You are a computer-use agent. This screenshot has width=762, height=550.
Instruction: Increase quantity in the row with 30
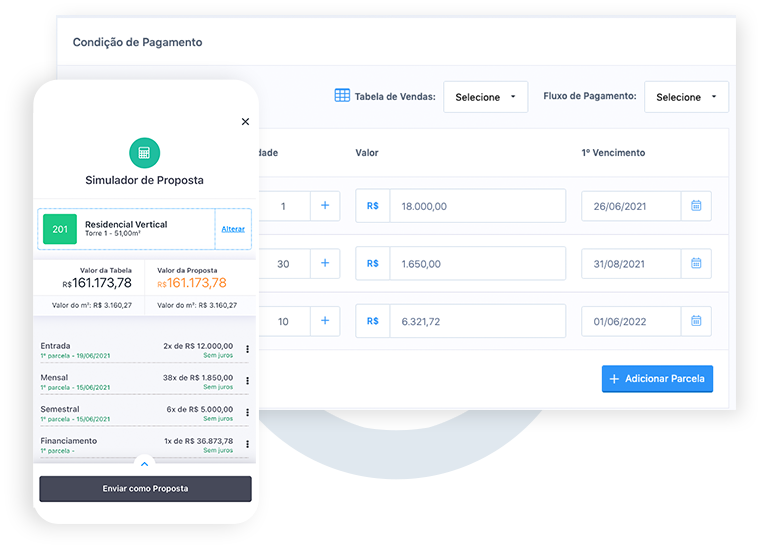324,264
